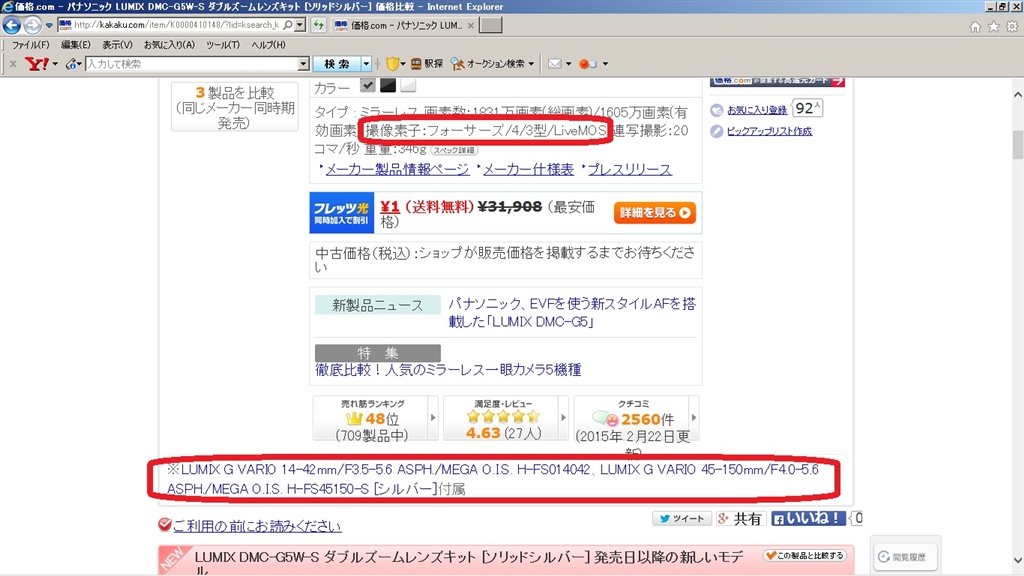Open the ファイル(F) menu
Viewport: 1024px width, 576px height.
pos(30,44)
